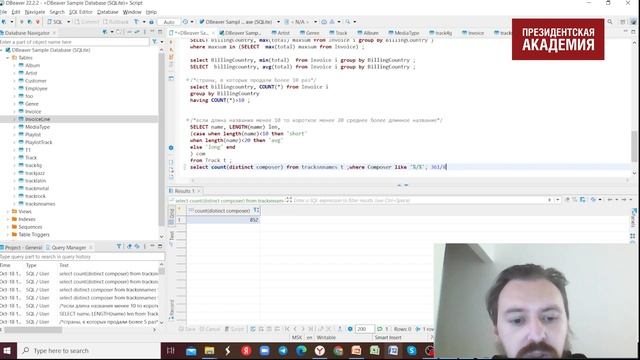Select the Results 1 tab
The width and height of the screenshot is (640, 360).
(184, 191)
